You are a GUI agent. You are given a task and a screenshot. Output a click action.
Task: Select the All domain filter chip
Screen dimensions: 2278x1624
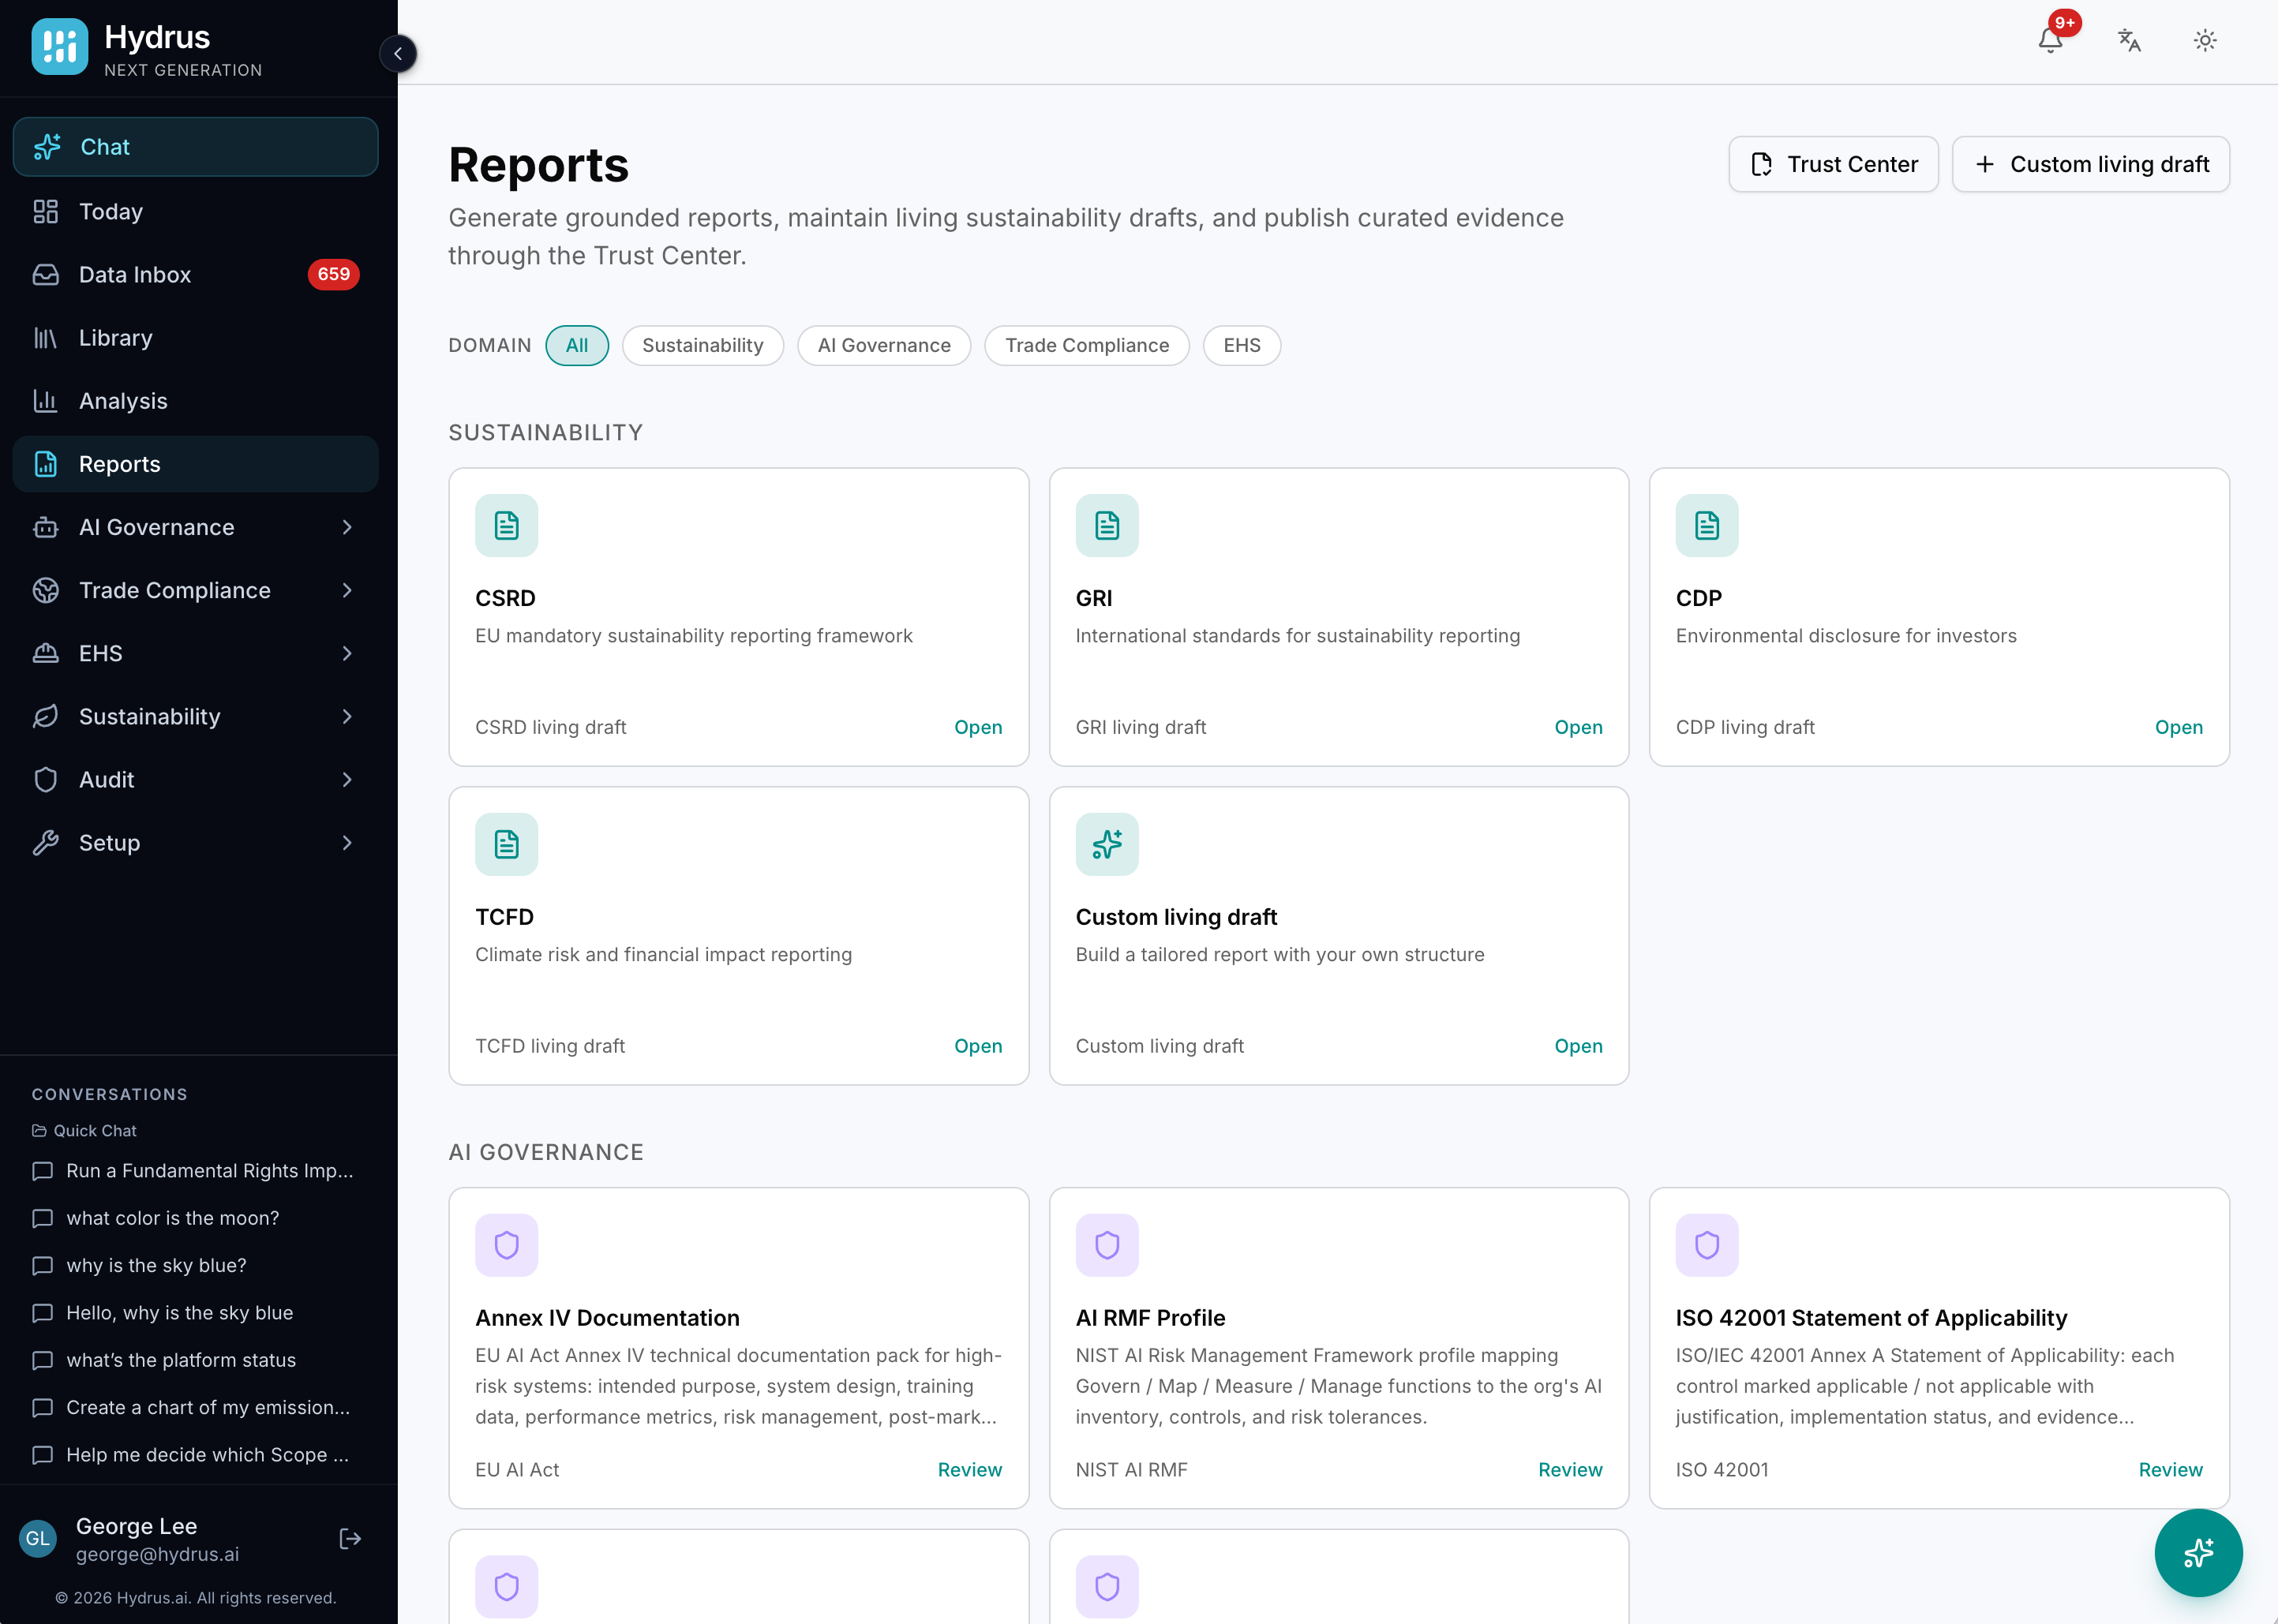click(577, 345)
